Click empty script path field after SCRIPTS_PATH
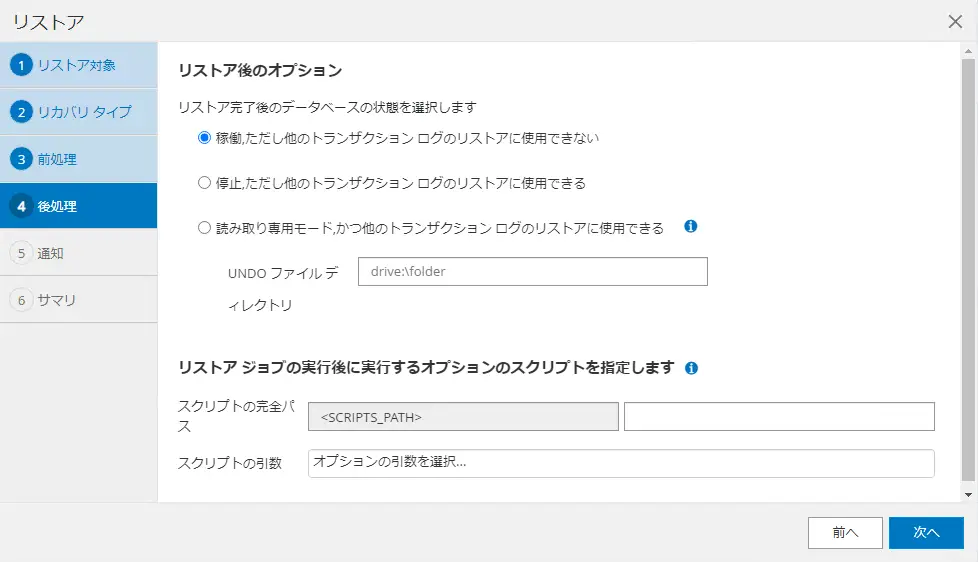978x562 pixels. point(779,417)
